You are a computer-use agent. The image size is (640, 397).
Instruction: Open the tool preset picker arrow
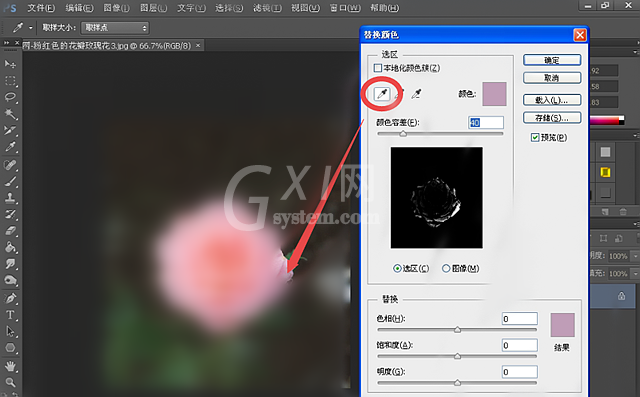pos(31,28)
